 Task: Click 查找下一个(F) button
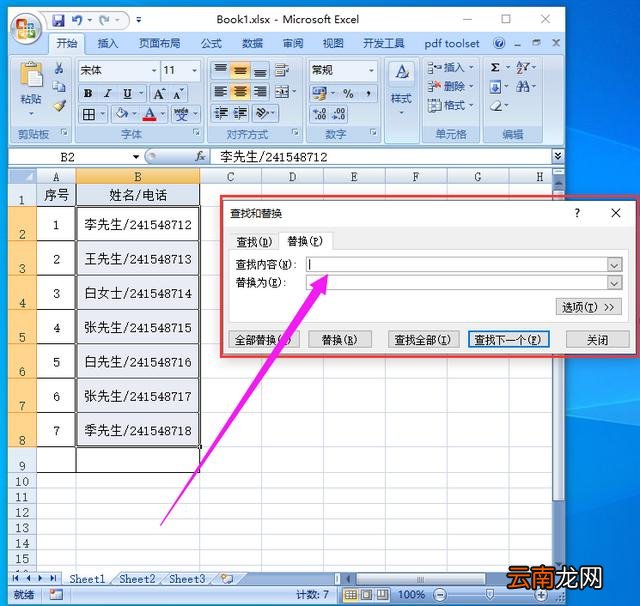pos(508,340)
